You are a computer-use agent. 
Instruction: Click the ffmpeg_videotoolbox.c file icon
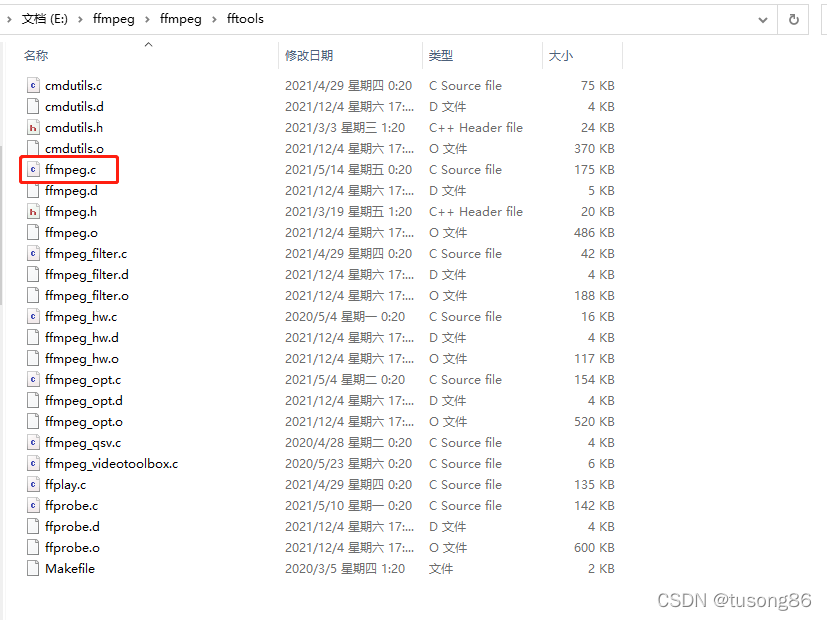pyautogui.click(x=33, y=463)
